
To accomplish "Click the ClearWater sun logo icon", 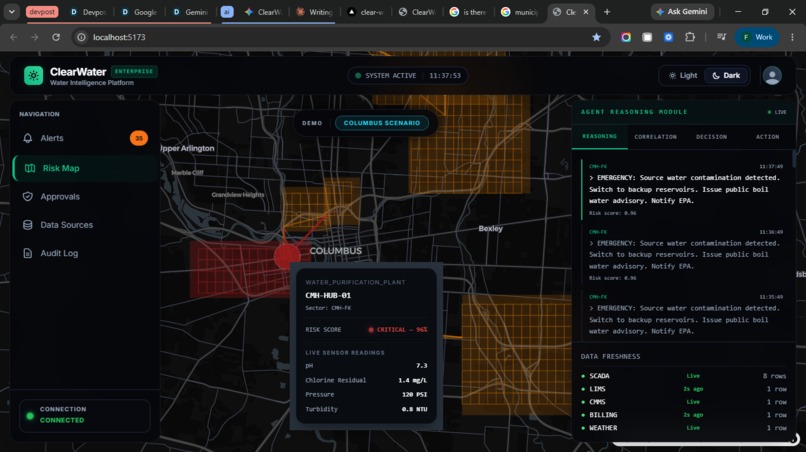I will pyautogui.click(x=33, y=76).
